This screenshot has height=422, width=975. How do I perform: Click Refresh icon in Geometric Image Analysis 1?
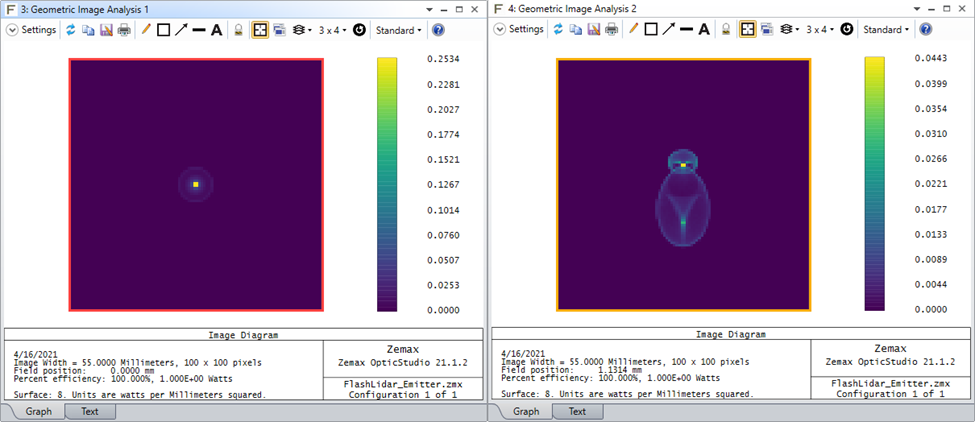[x=71, y=30]
